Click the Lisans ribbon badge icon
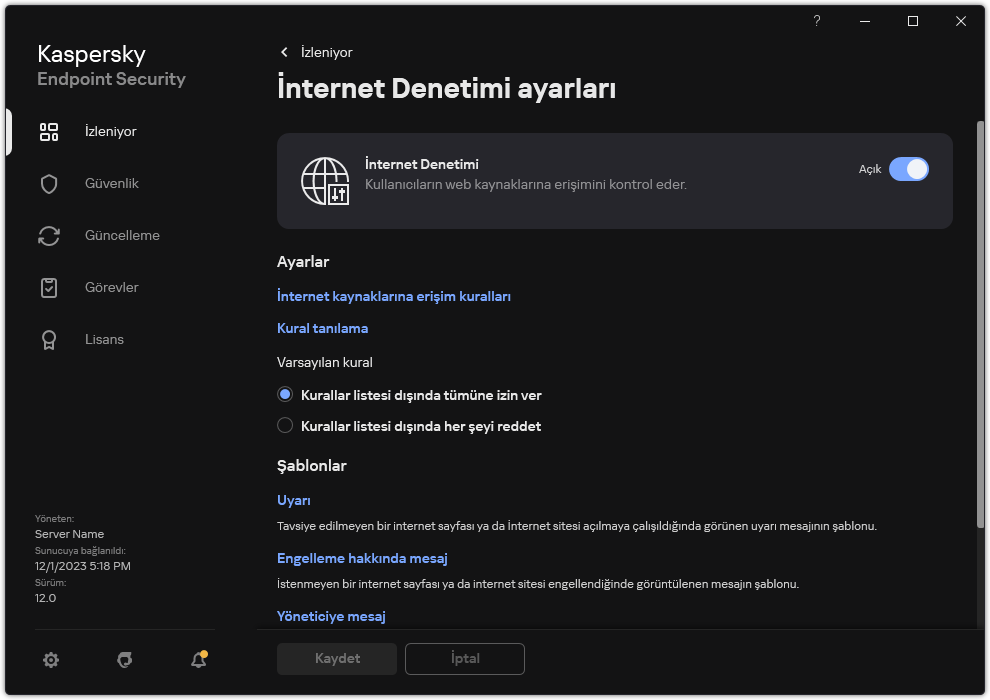The height and width of the screenshot is (700, 990). [x=49, y=340]
